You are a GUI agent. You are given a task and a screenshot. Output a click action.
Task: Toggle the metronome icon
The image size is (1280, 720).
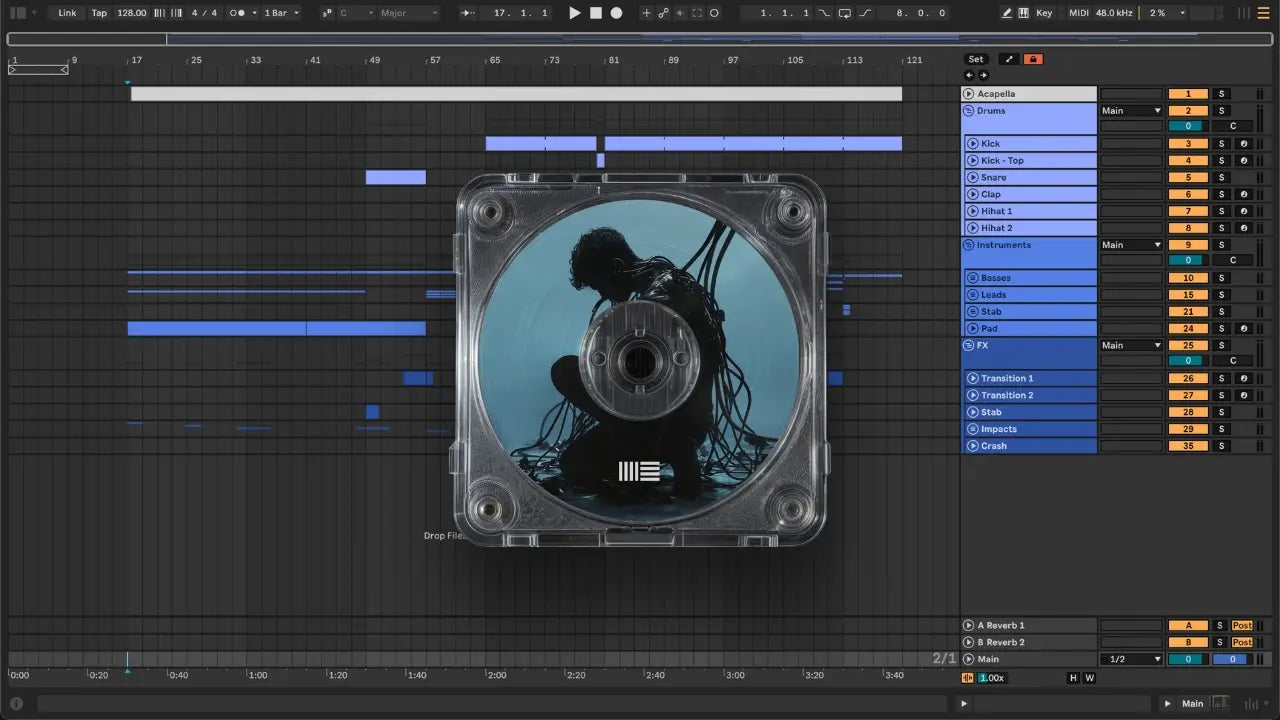click(239, 13)
